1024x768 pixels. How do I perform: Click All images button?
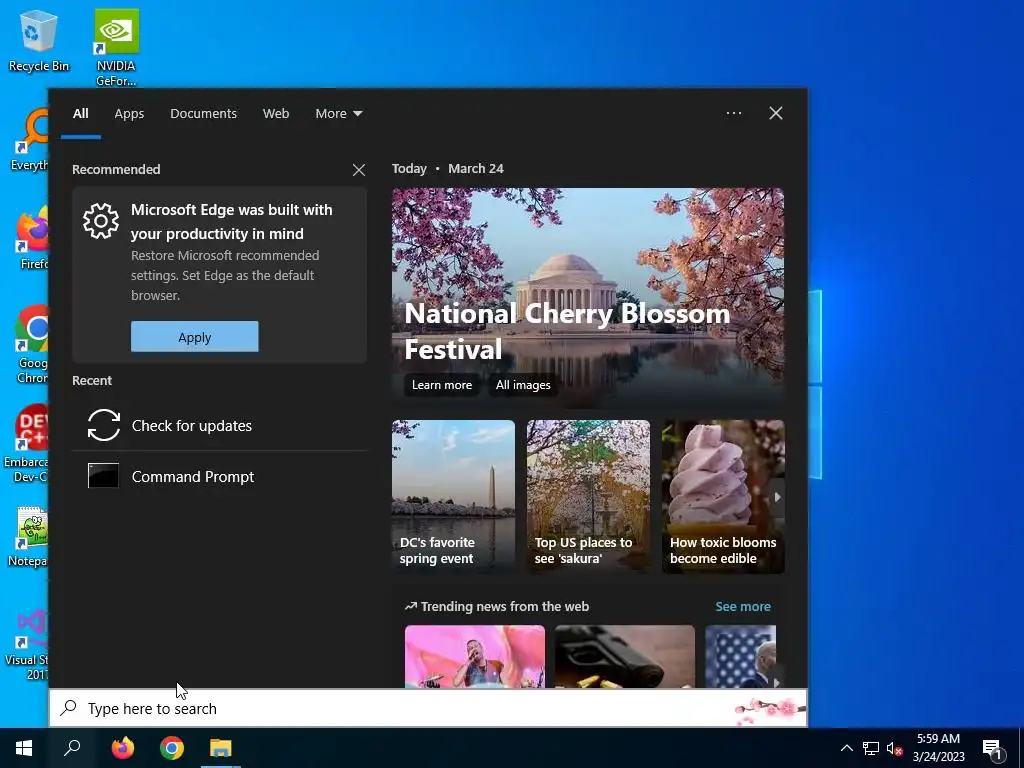(x=523, y=385)
